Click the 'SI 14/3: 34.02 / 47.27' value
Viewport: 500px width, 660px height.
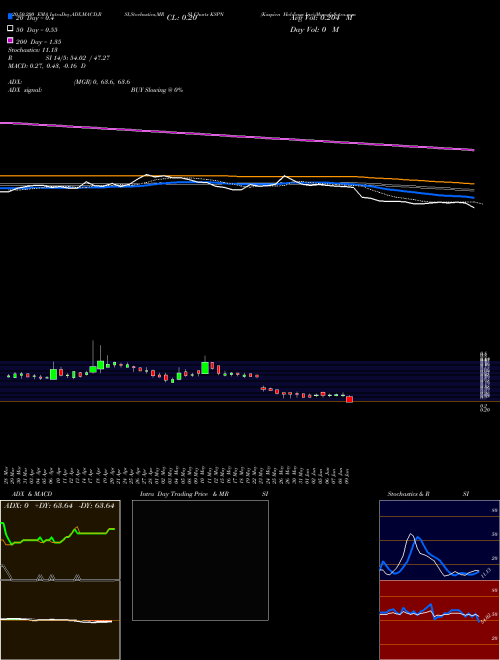[x=78, y=58]
